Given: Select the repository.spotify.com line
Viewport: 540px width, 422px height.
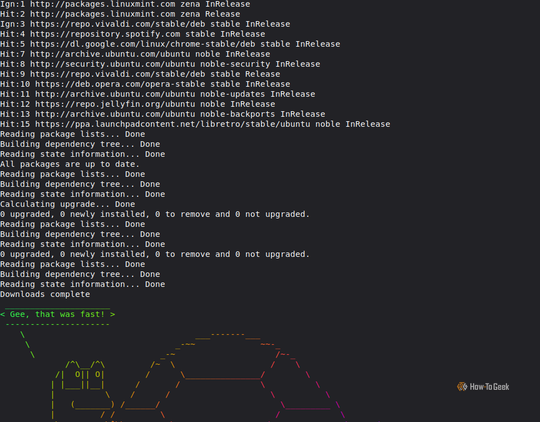Looking at the screenshot, I should pyautogui.click(x=133, y=34).
